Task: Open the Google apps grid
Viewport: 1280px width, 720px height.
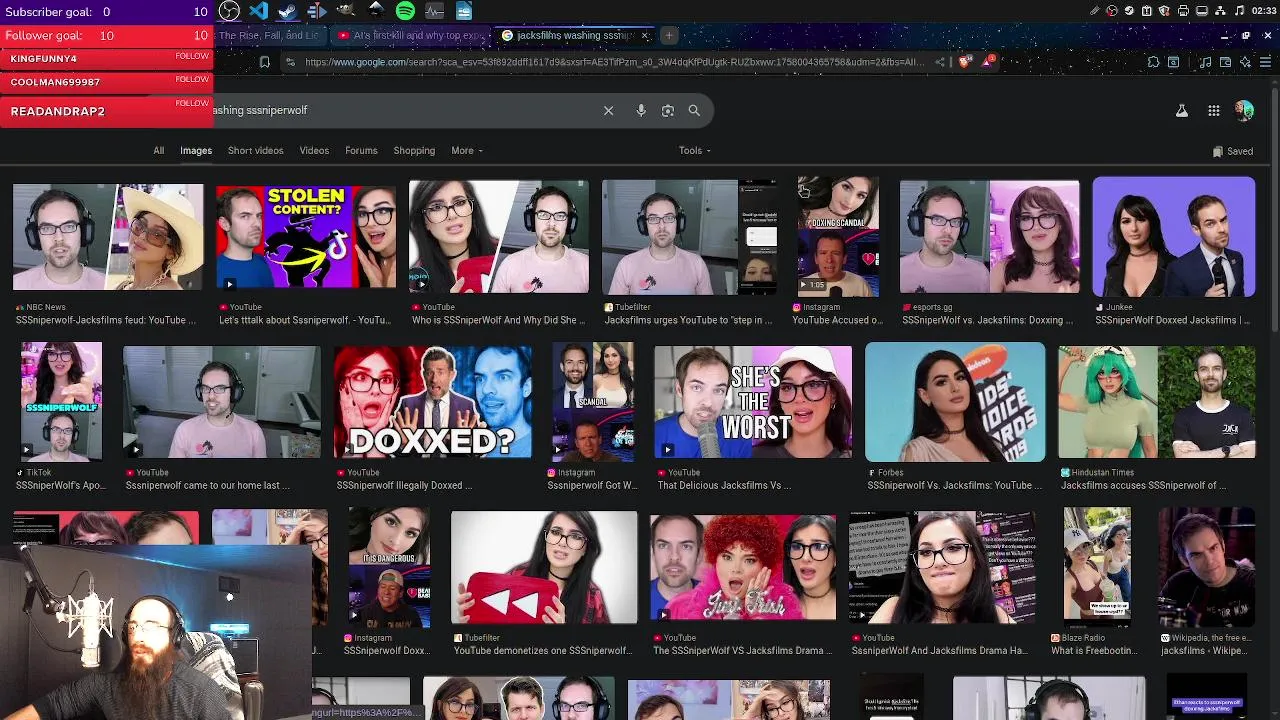Action: 1213,111
